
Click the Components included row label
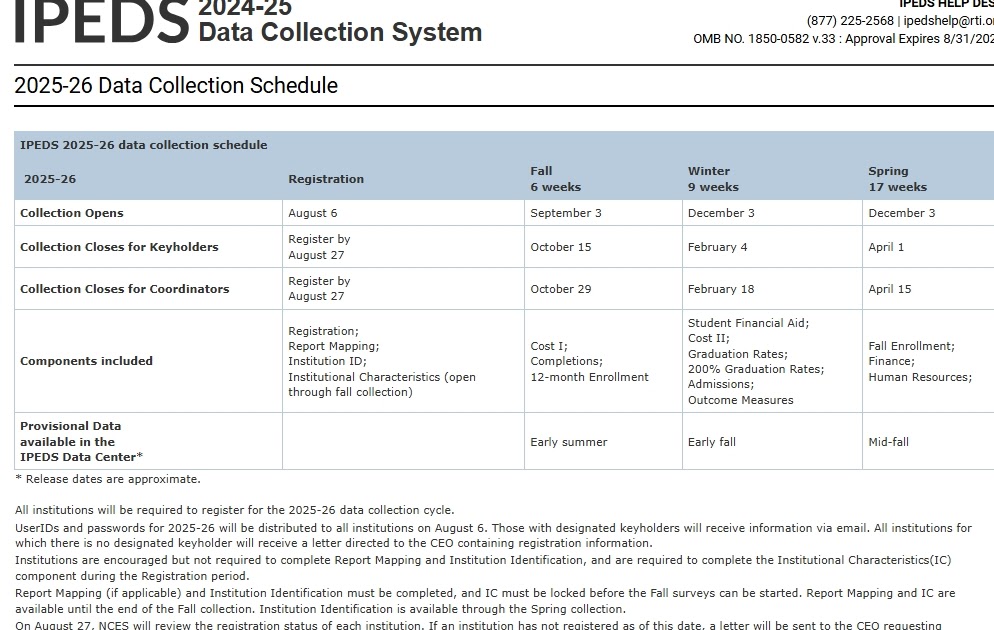[86, 361]
